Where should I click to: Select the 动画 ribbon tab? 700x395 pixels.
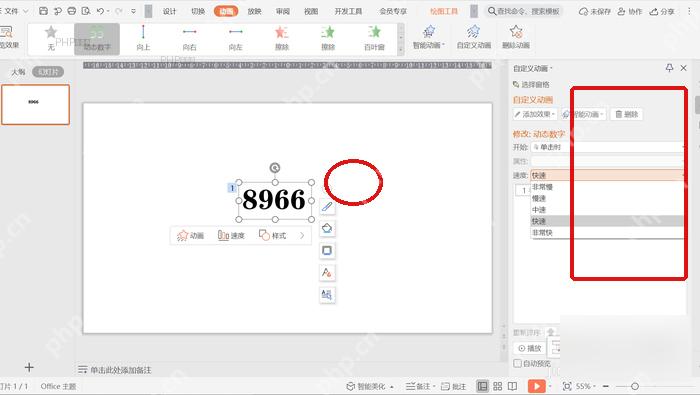click(226, 12)
